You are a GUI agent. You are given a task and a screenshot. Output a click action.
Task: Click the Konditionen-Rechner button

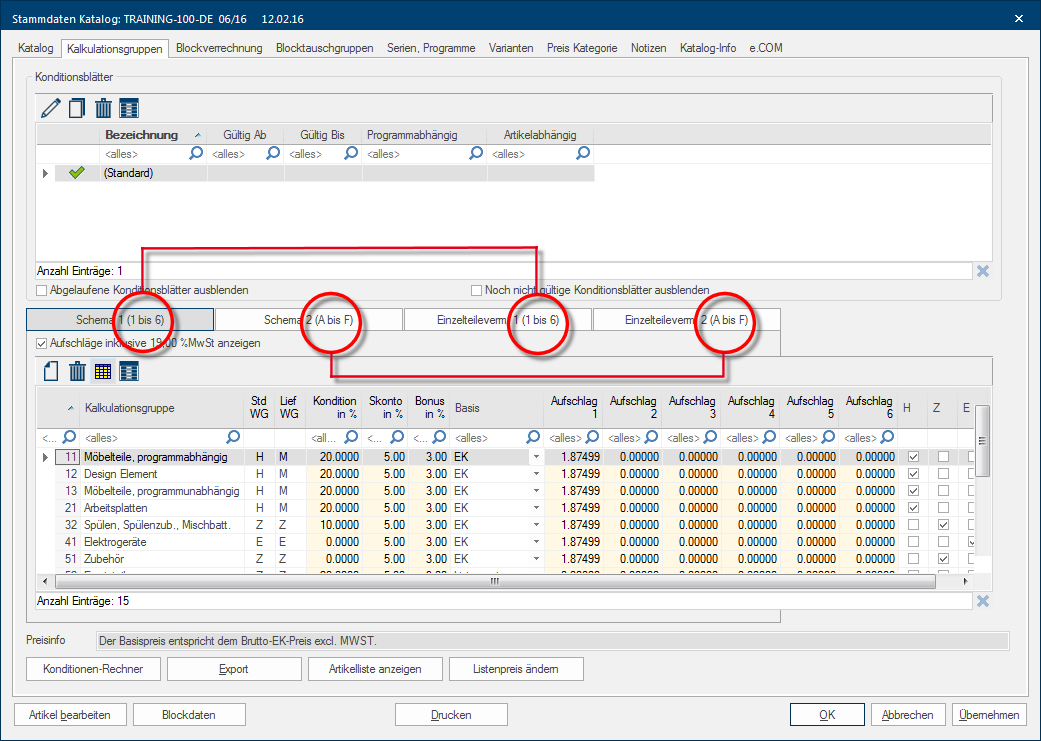(x=93, y=669)
